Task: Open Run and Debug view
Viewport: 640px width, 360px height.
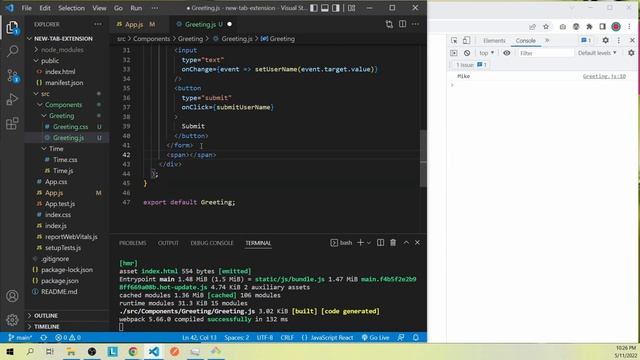Action: [12, 99]
